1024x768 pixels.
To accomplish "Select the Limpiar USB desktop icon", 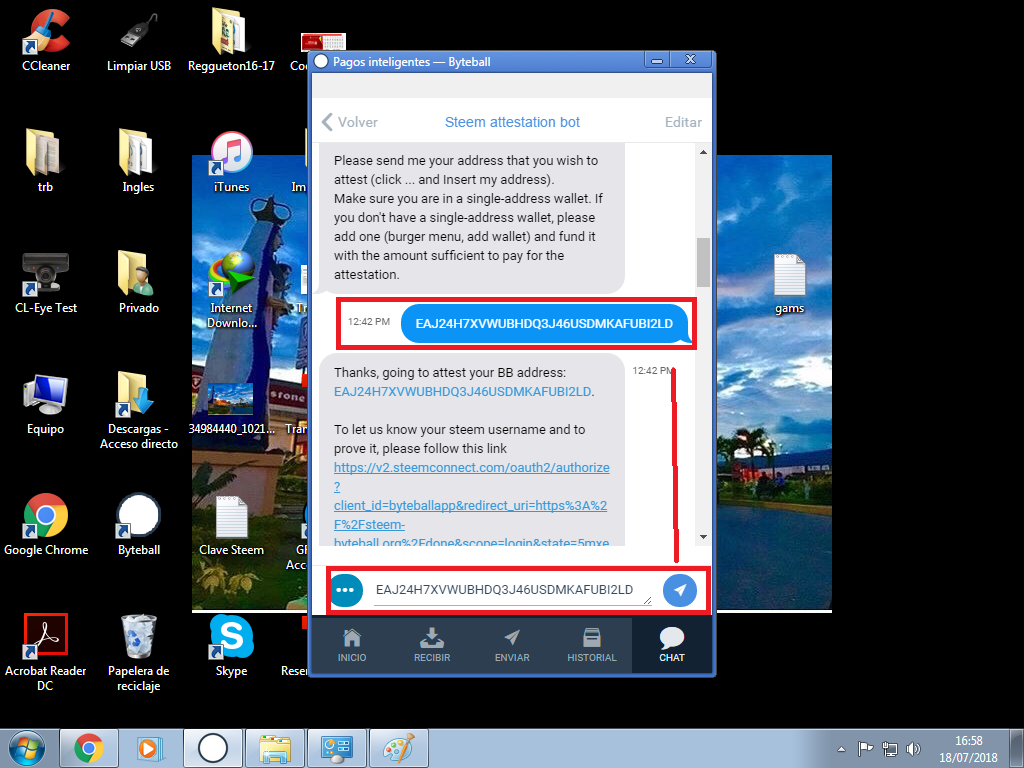I will 138,40.
